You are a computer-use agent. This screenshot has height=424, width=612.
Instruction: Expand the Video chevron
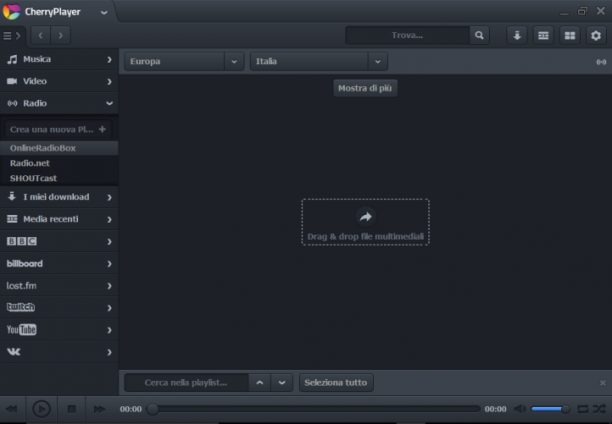[x=109, y=82]
